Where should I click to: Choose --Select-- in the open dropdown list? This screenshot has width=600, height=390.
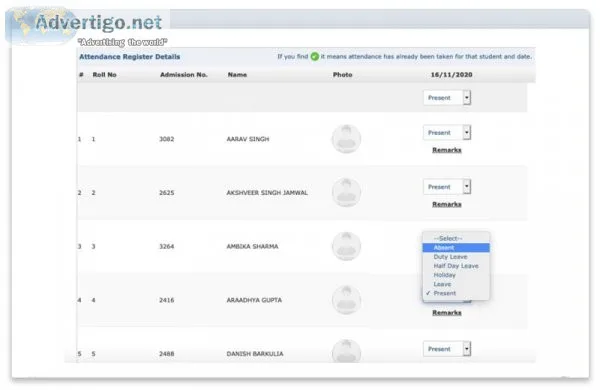tap(456, 238)
